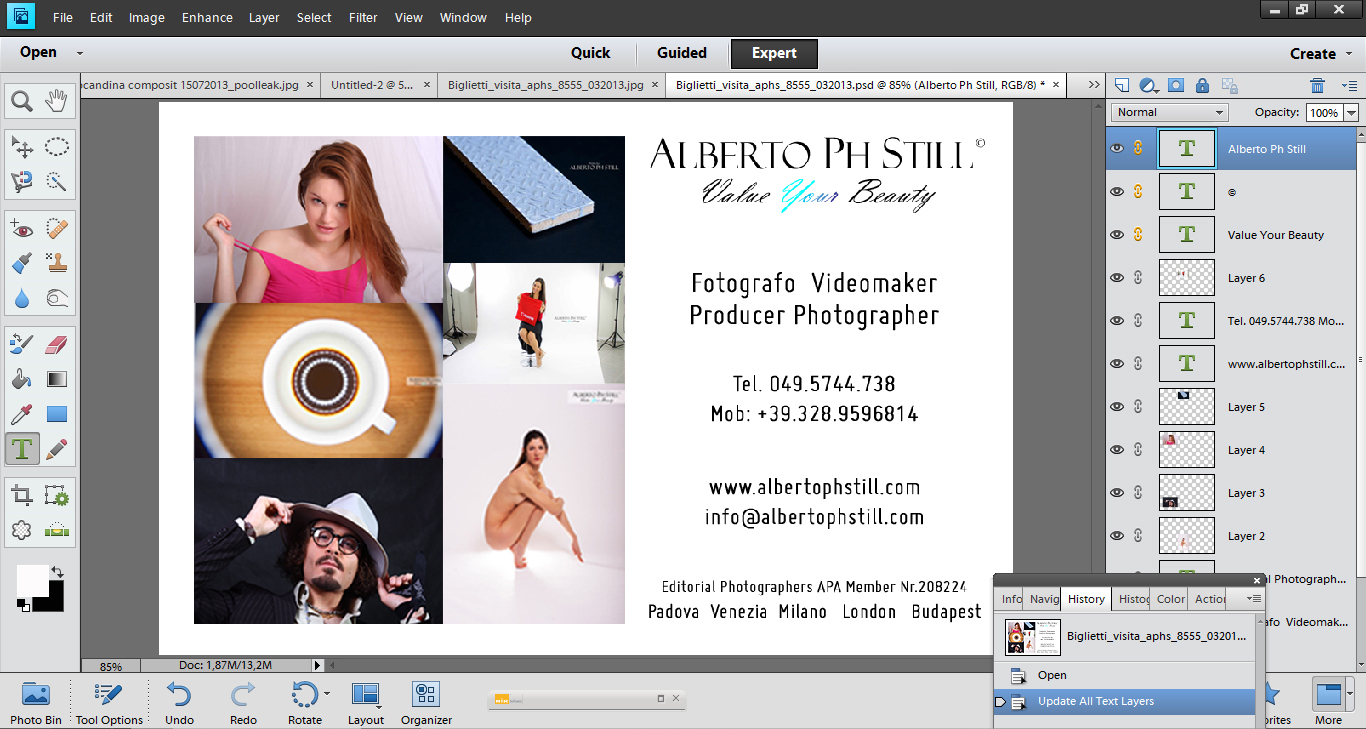Toggle visibility of Layer 5
The width and height of the screenshot is (1366, 729).
pyautogui.click(x=1117, y=407)
